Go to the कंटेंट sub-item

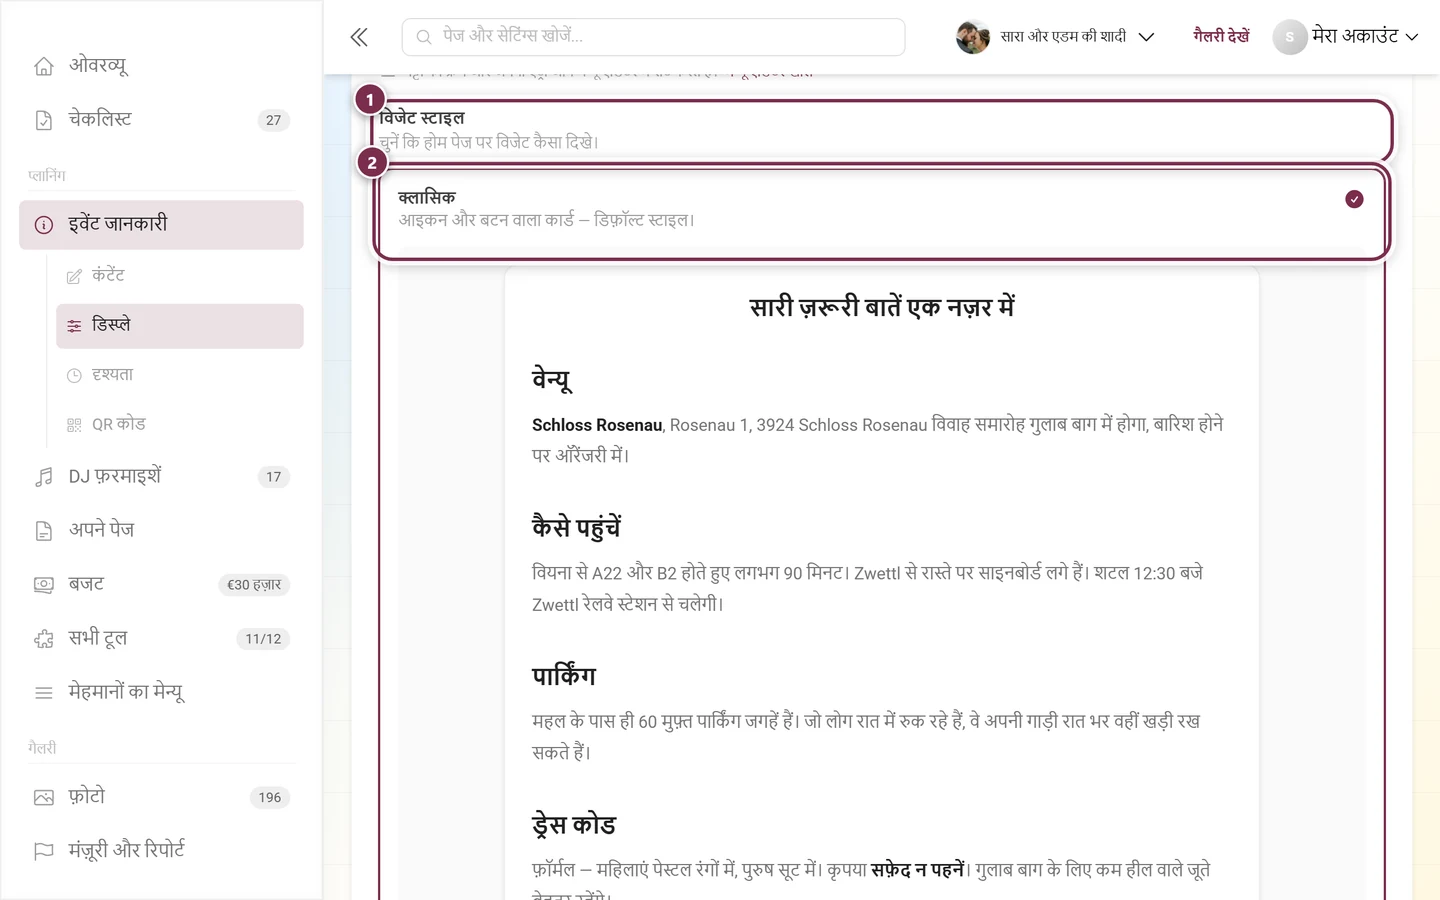pyautogui.click(x=180, y=276)
